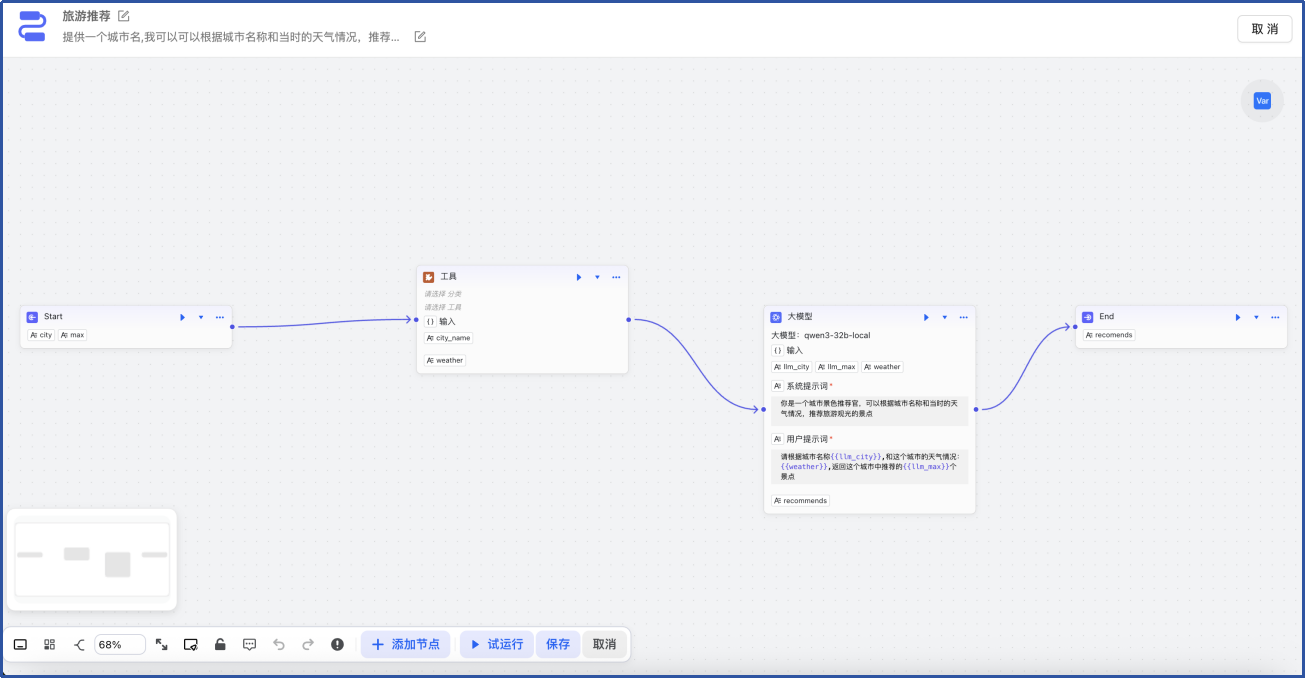This screenshot has width=1306, height=679.
Task: Toggle the canvas selection mode icon
Action: pyautogui.click(x=191, y=645)
